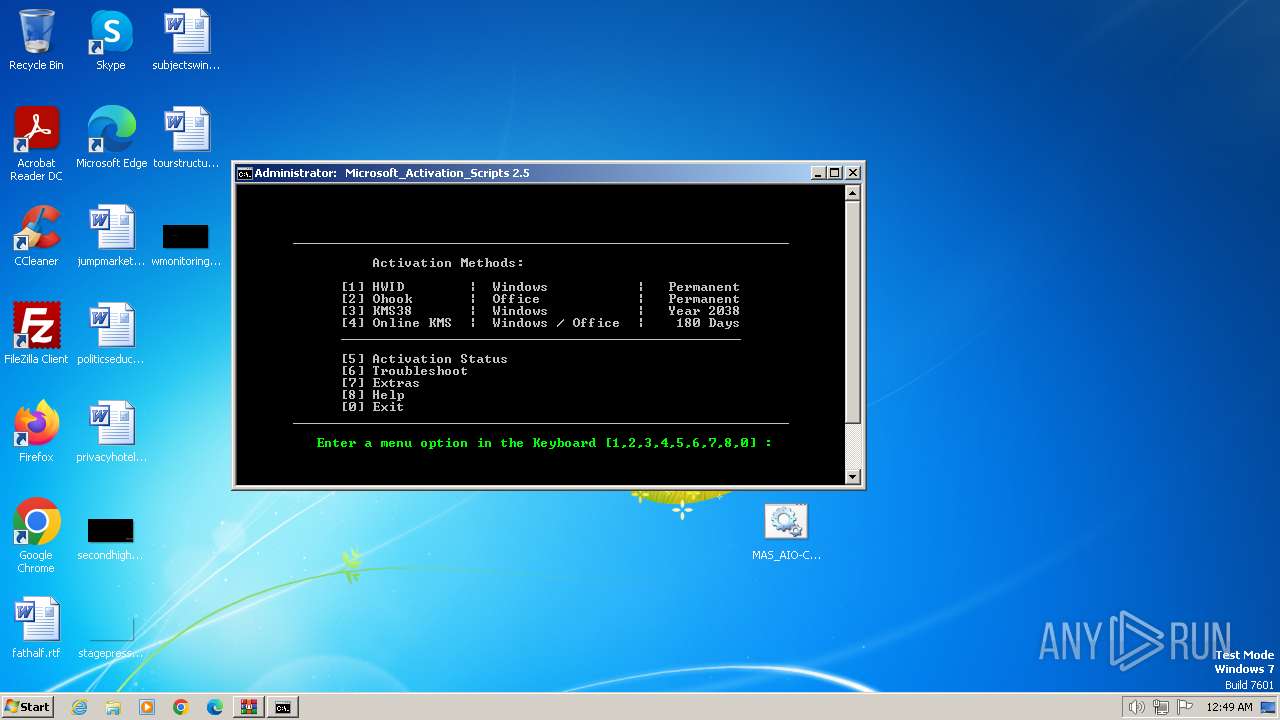Screen dimensions: 1280x720
Task: Click the 12:49 AM clock
Action: point(1230,707)
